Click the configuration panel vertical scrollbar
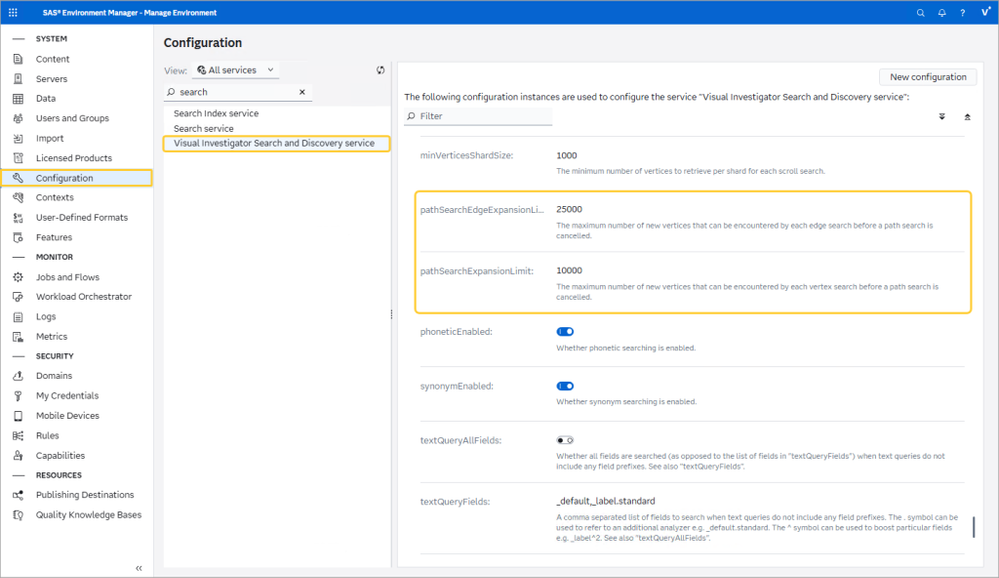The height and width of the screenshot is (578, 999). coord(974,527)
